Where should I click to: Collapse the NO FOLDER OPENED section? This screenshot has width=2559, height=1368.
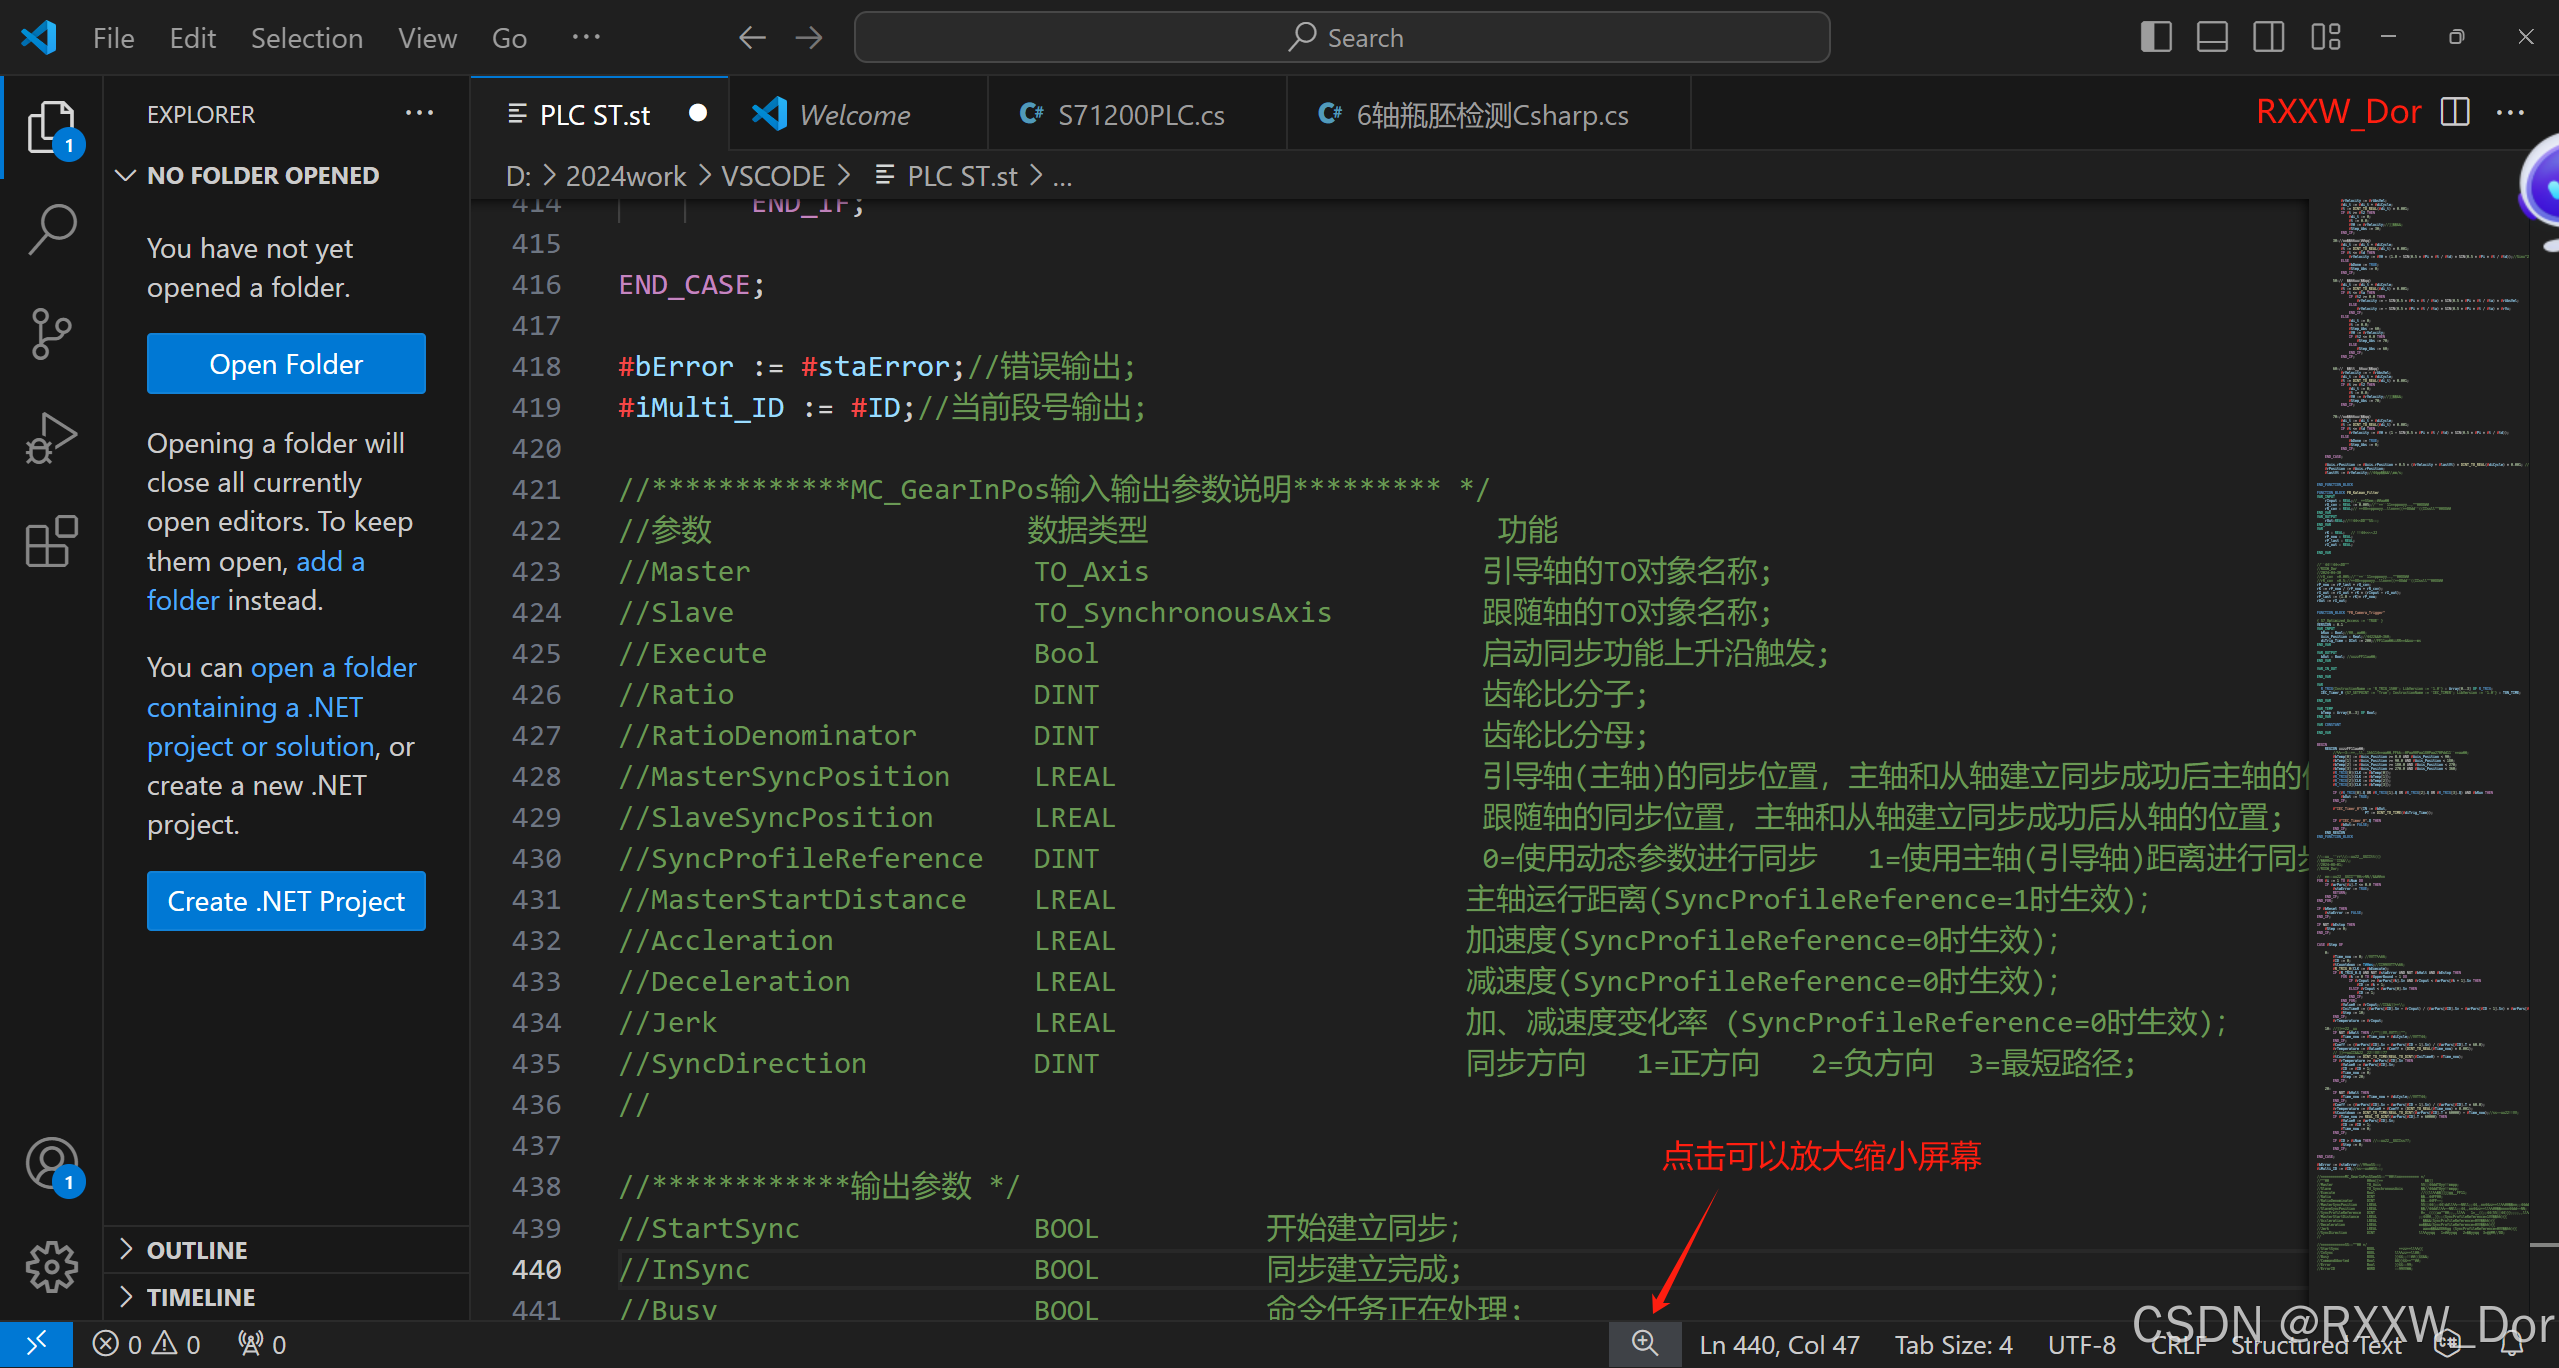pyautogui.click(x=262, y=175)
